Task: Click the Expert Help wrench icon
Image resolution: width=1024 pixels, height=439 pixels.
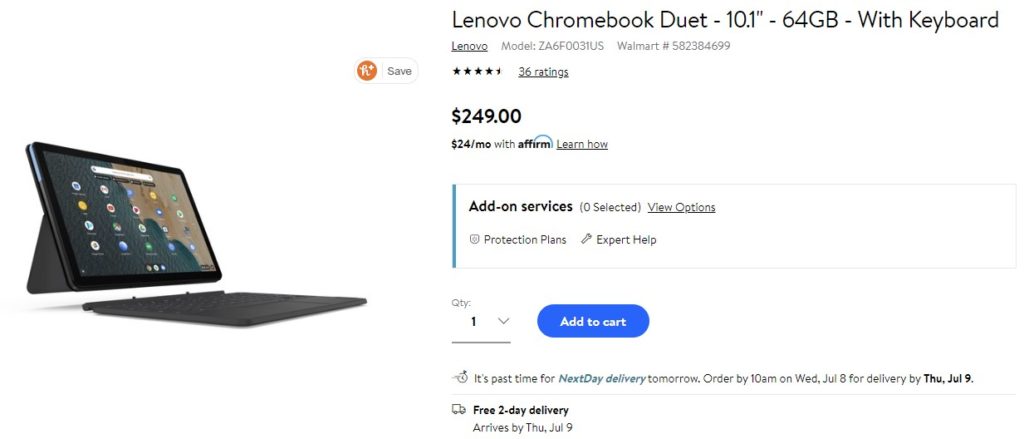Action: pos(586,239)
